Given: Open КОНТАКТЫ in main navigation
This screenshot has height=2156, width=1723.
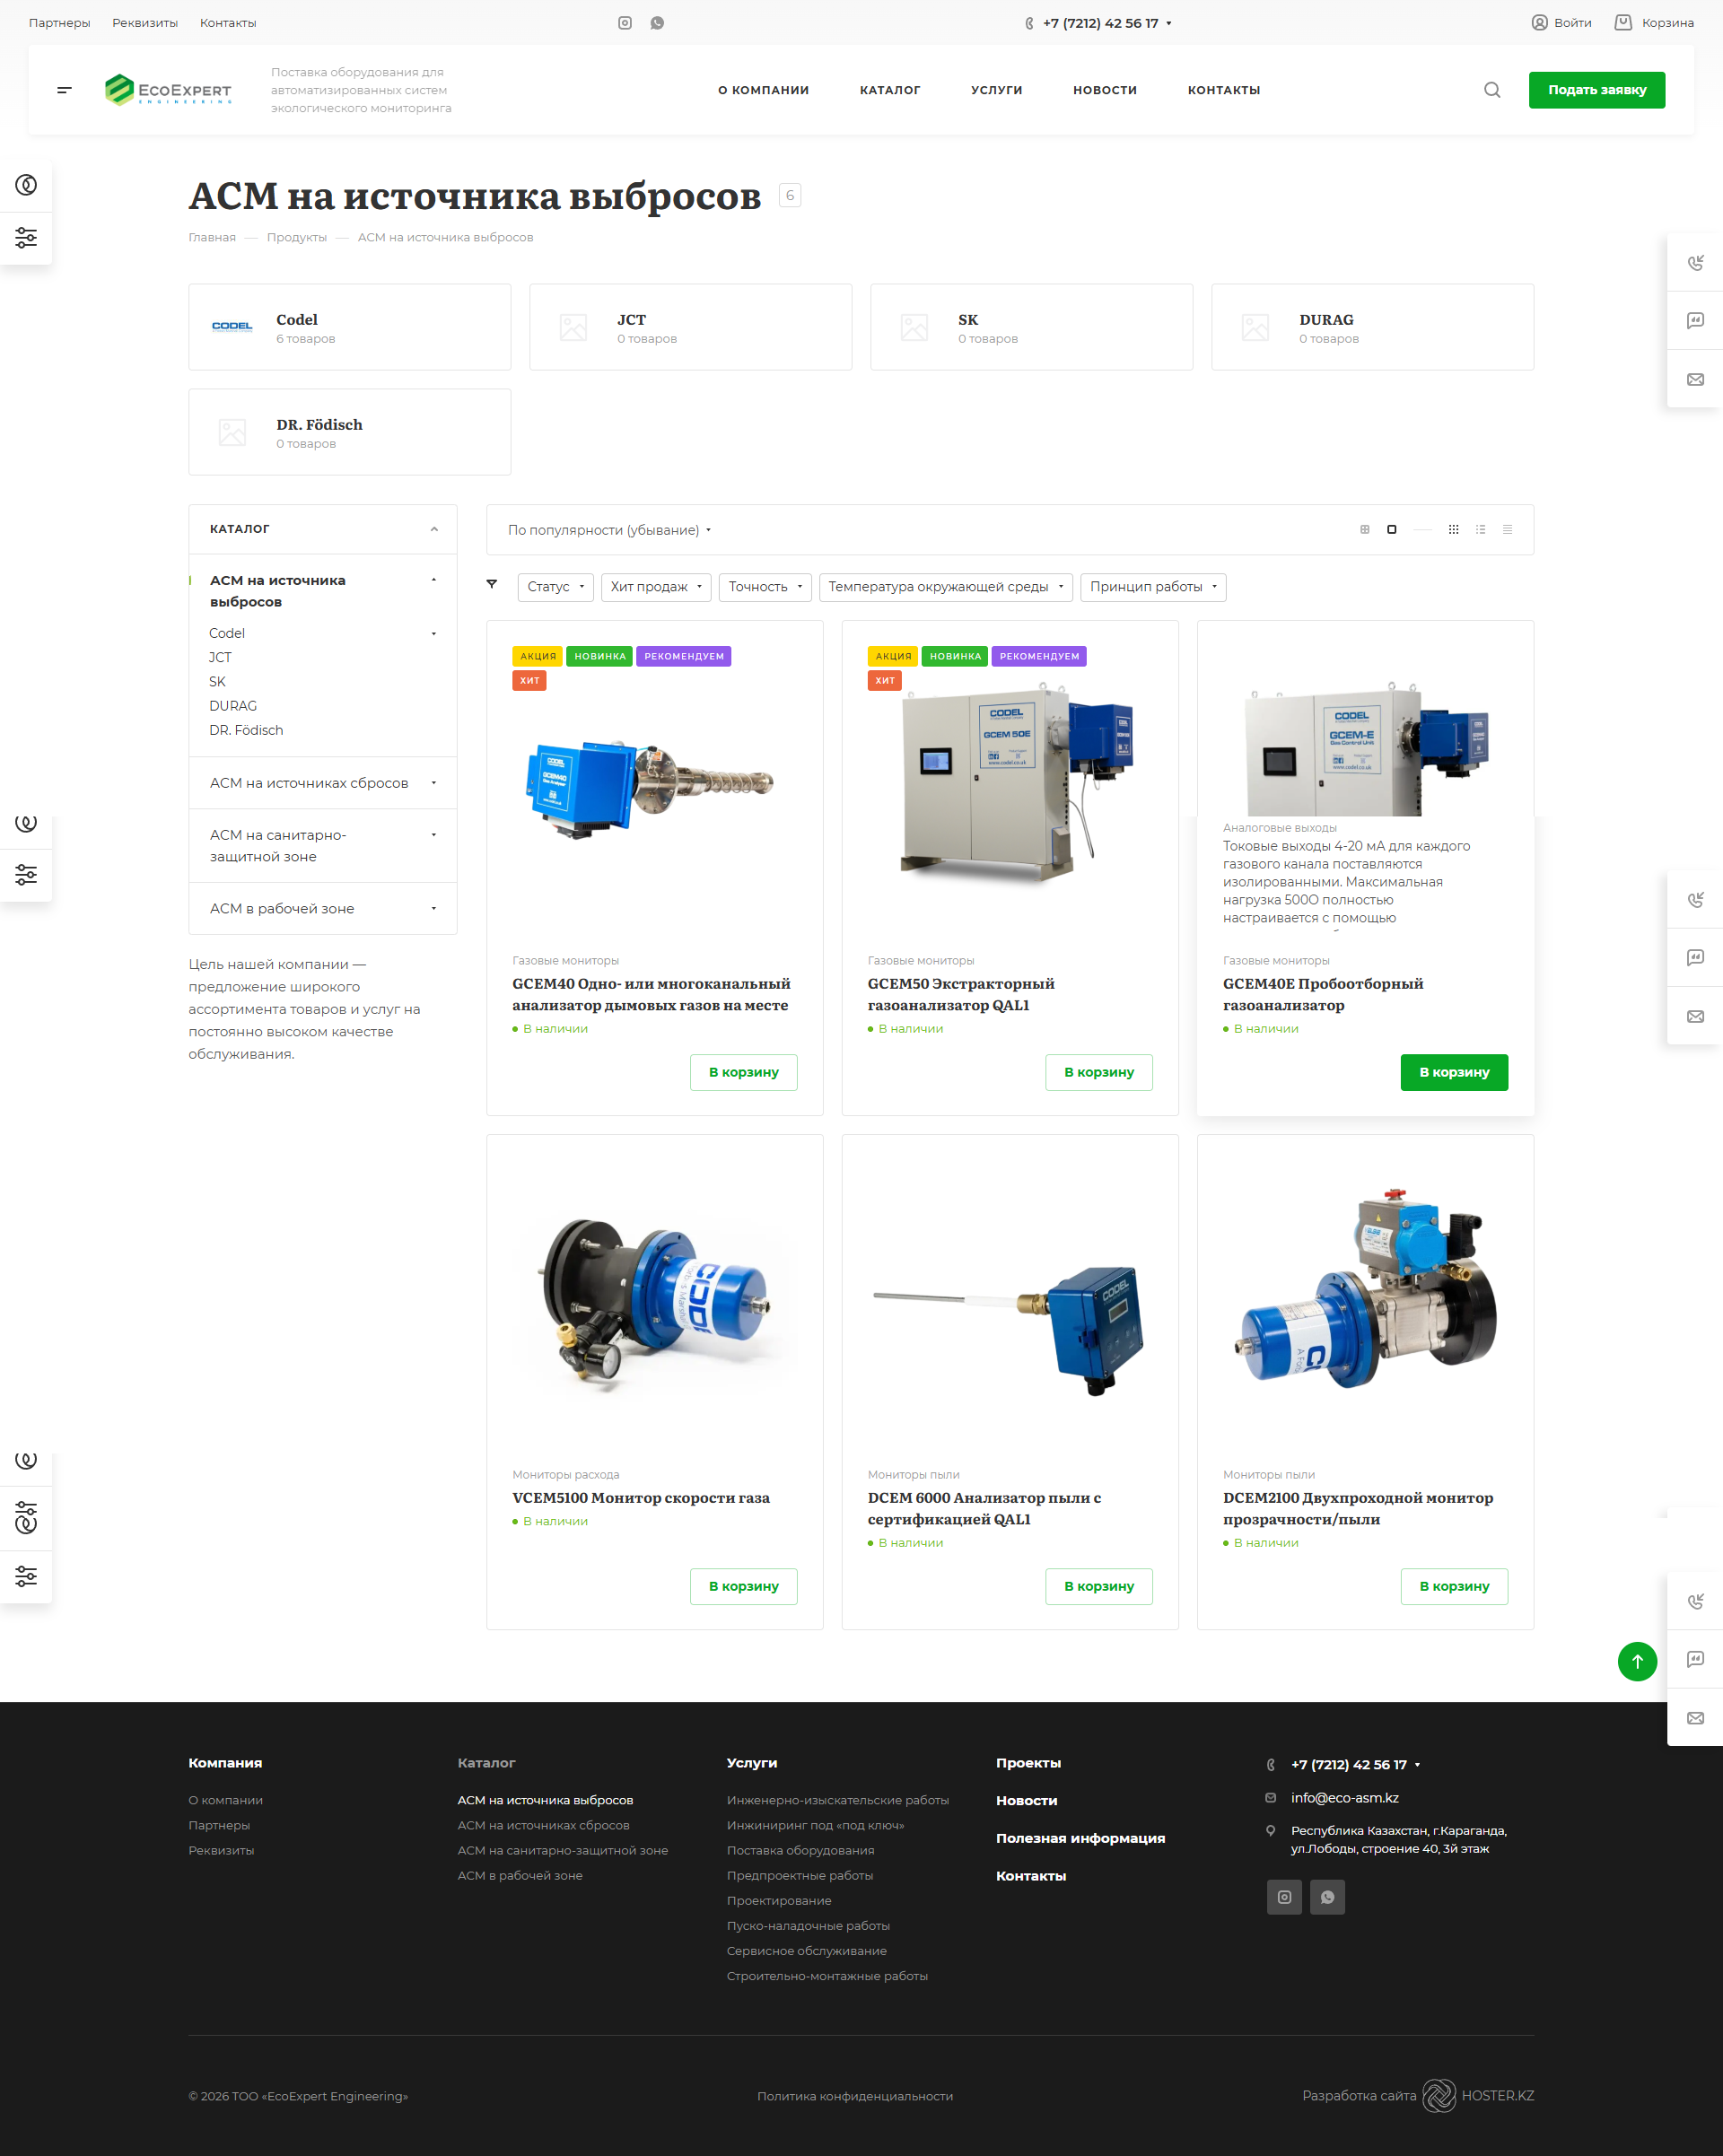Looking at the screenshot, I should 1224,90.
